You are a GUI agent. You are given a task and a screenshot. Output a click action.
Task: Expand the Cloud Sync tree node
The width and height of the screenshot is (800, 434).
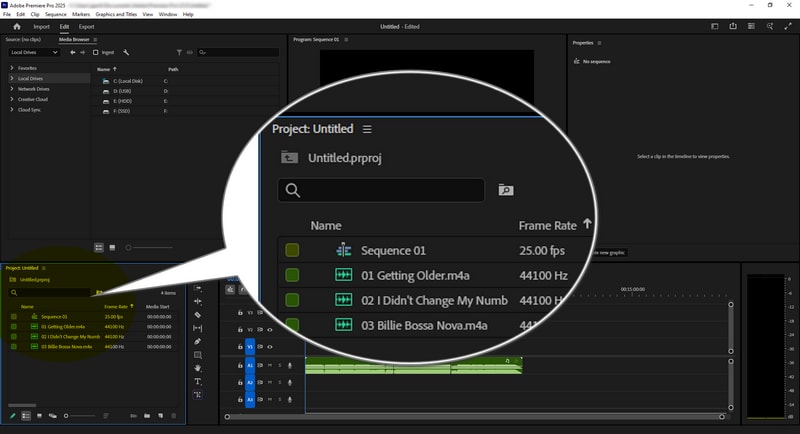point(12,110)
